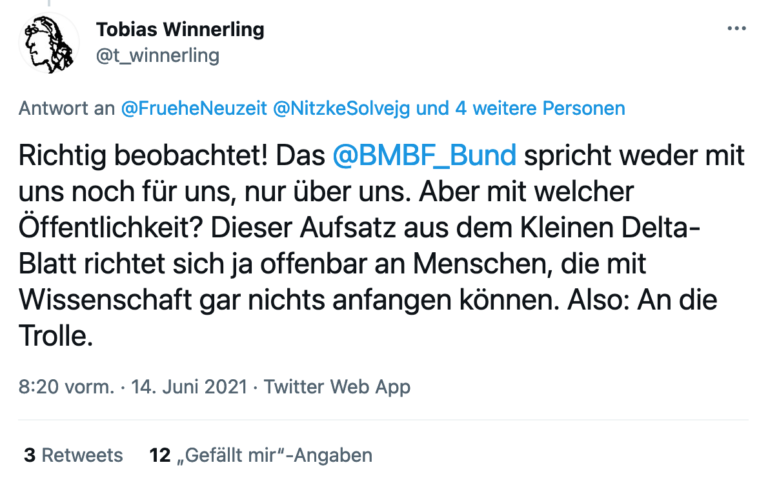View the list of 3 Retweets
Screen dimensions: 768x485
tap(73, 455)
